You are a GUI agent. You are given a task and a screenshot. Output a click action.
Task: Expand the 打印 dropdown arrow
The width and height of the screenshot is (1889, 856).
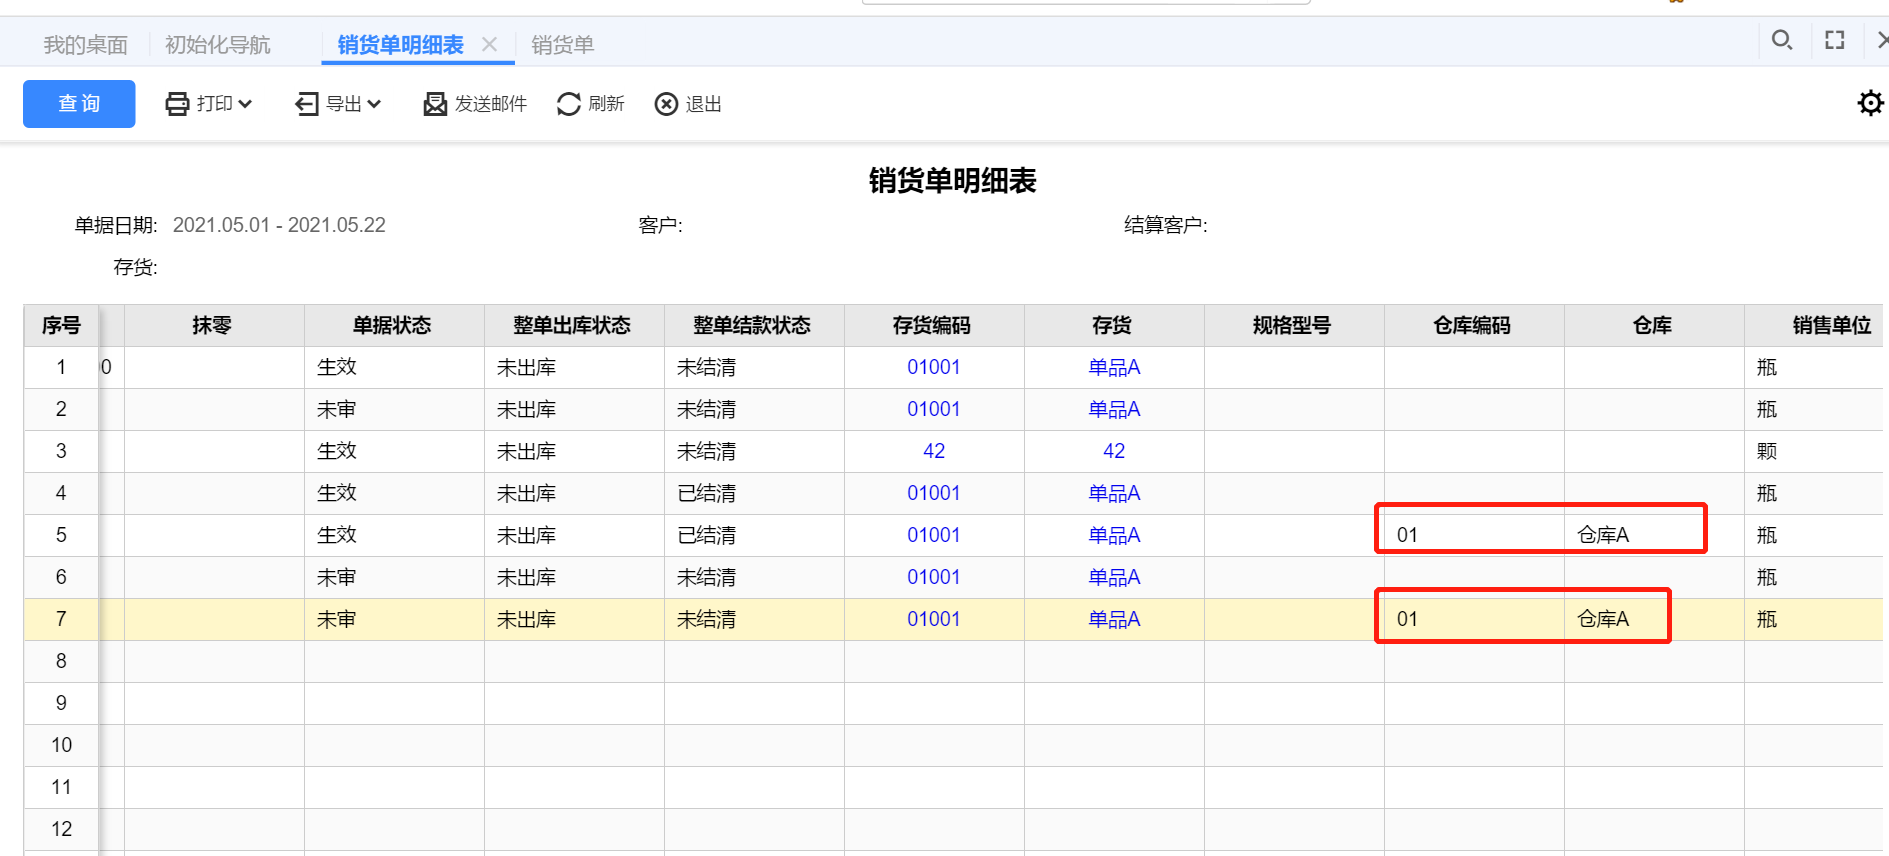[245, 104]
